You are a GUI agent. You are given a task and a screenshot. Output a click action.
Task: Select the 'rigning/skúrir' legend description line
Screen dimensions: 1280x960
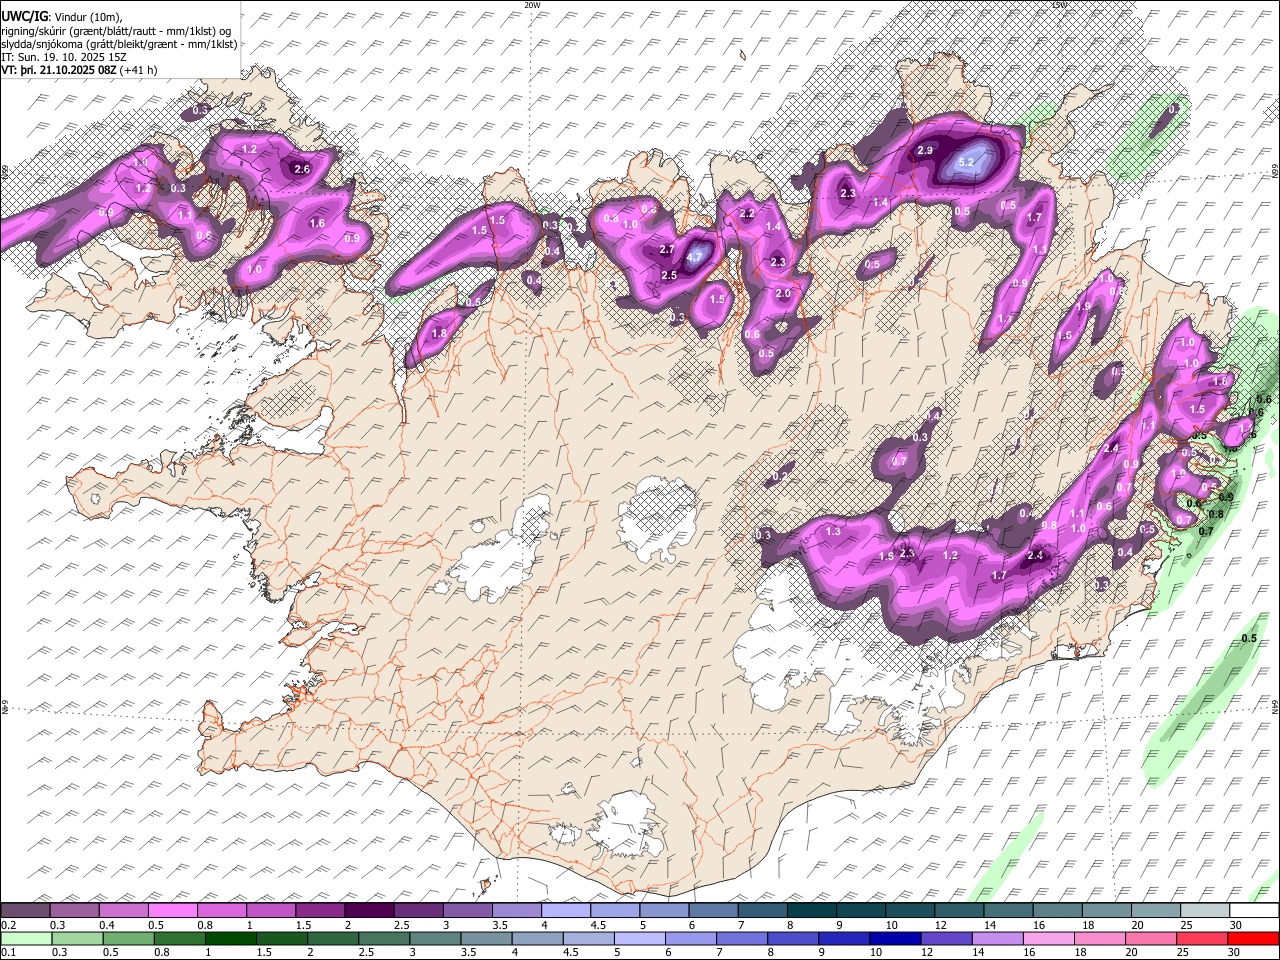(118, 30)
